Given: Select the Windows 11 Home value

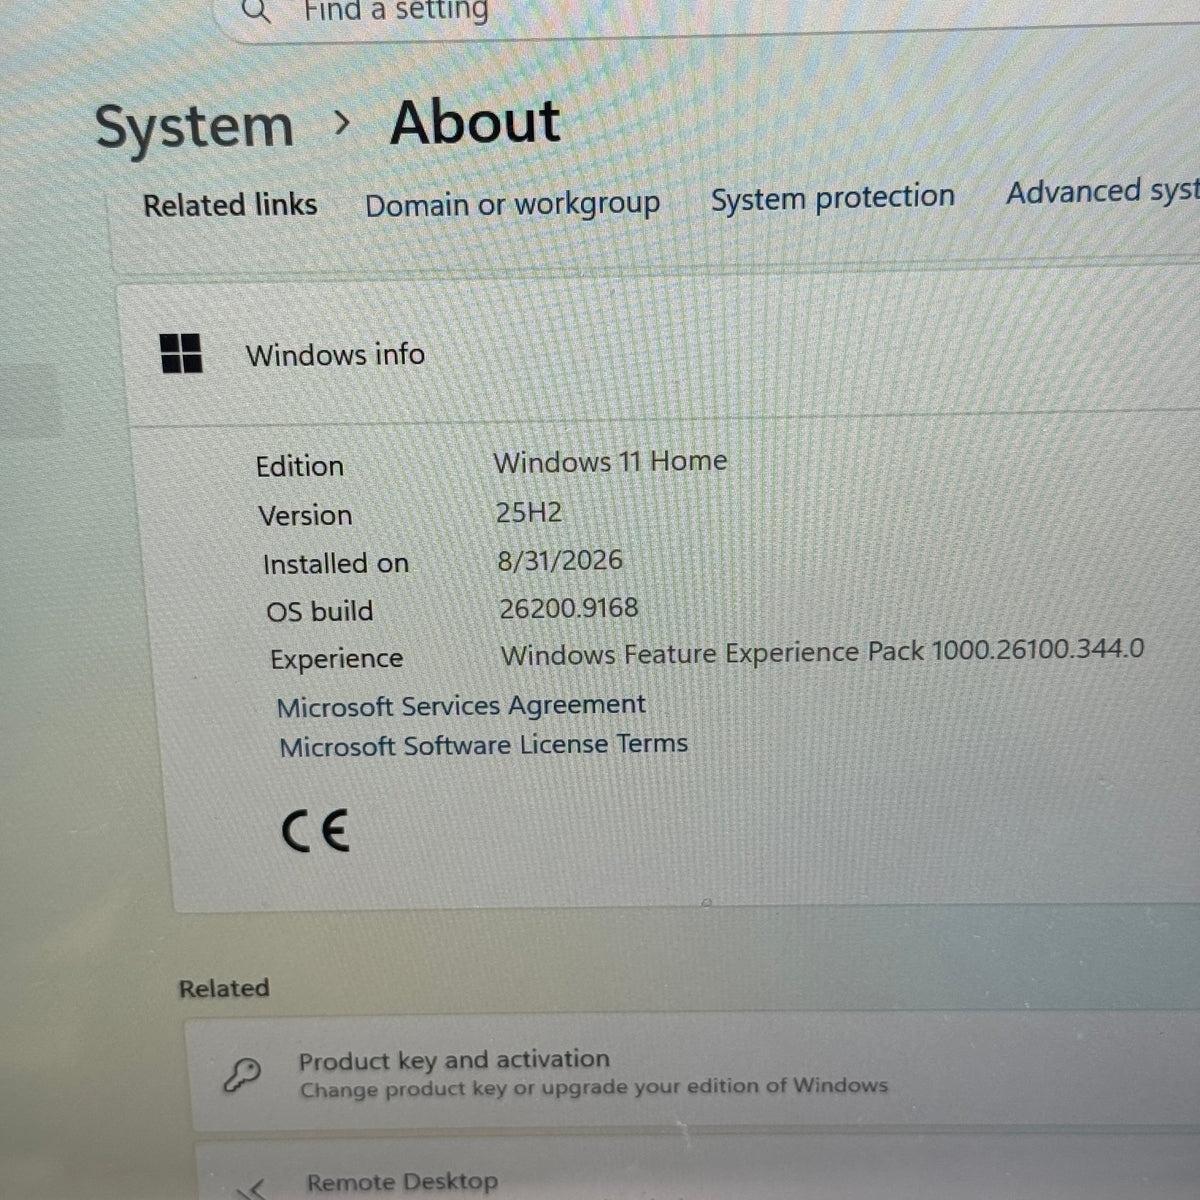Looking at the screenshot, I should tap(610, 462).
